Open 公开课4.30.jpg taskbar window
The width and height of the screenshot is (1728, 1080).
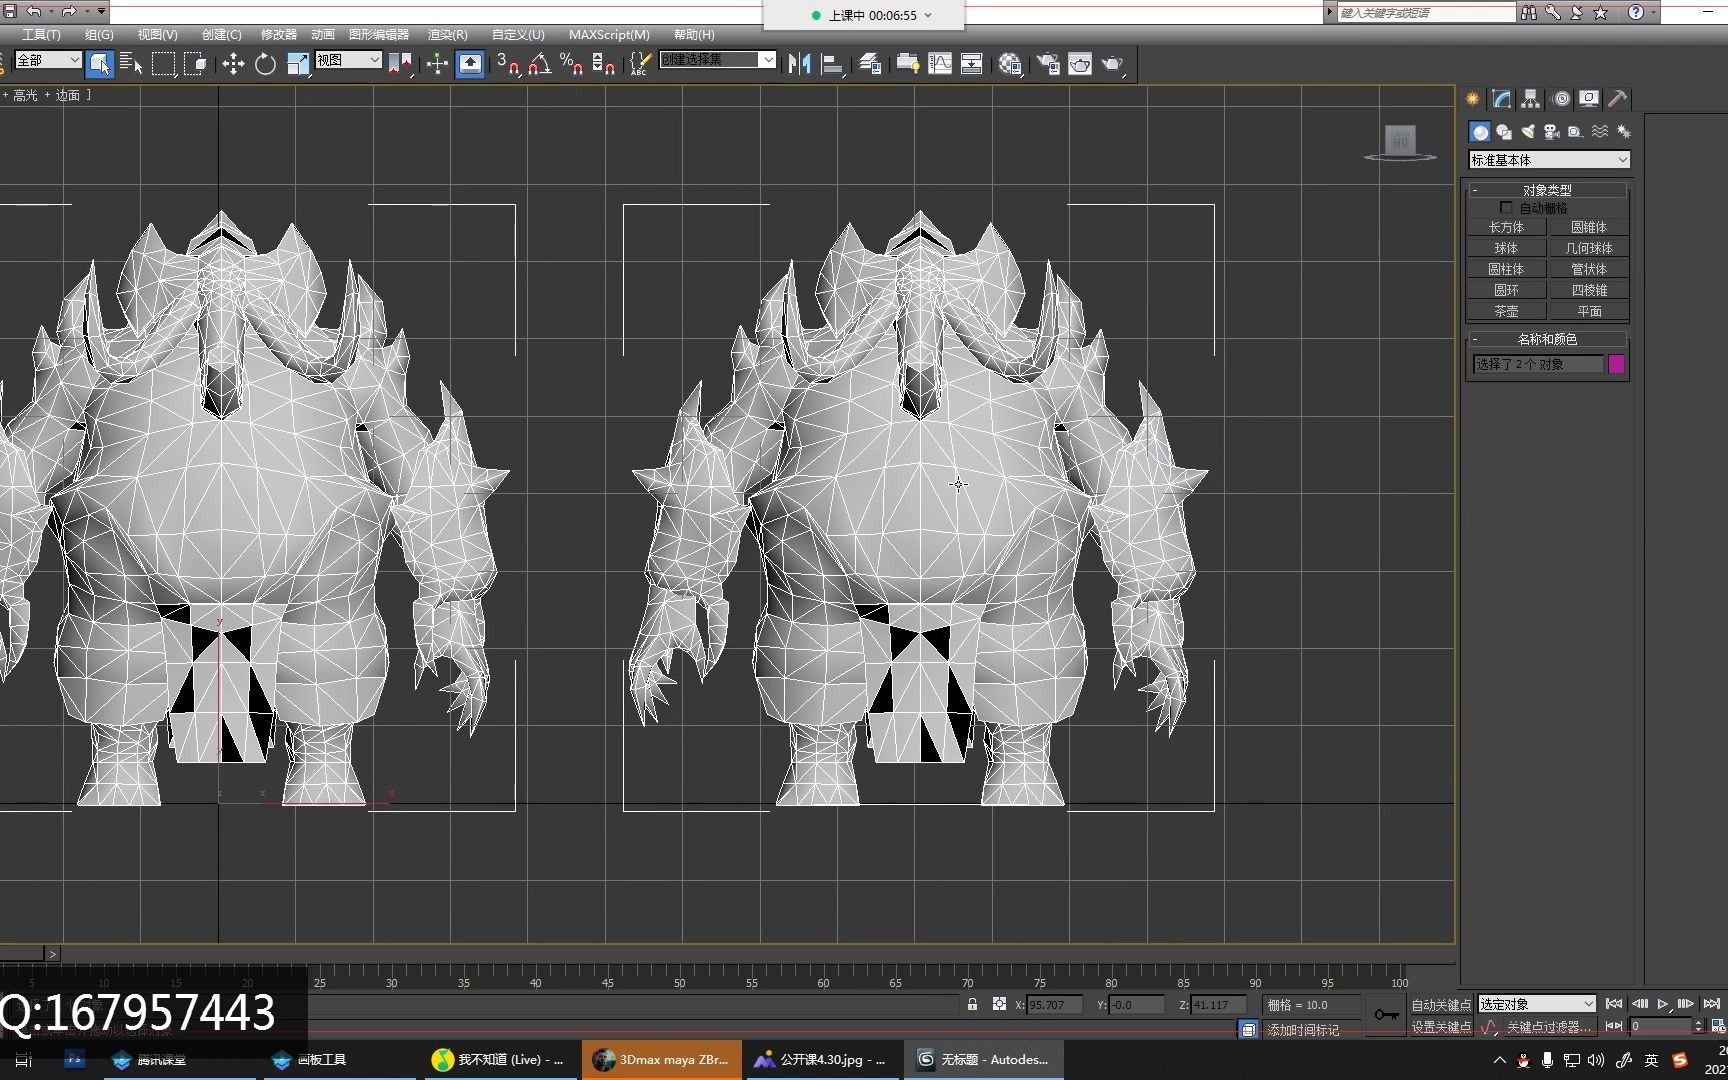point(820,1059)
